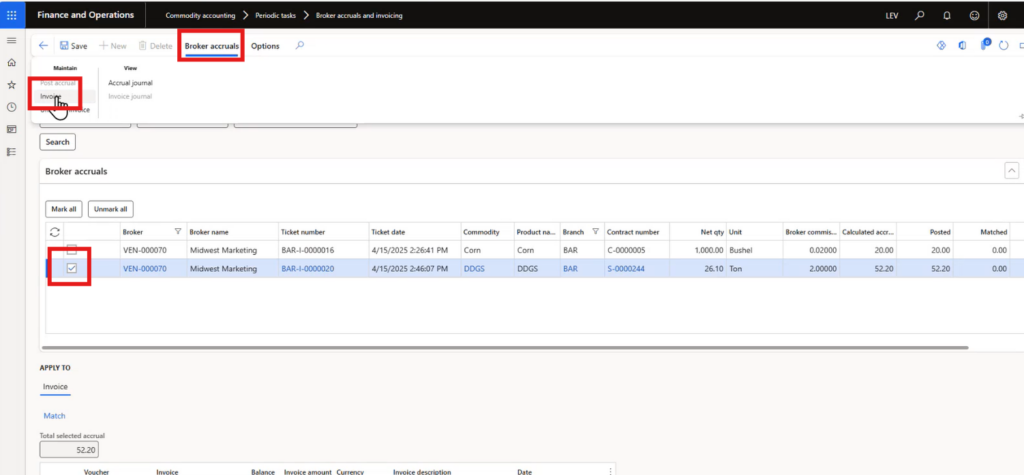Screen dimensions: 1024x475
Task: Sort by the Net qty column header
Action: (x=711, y=232)
